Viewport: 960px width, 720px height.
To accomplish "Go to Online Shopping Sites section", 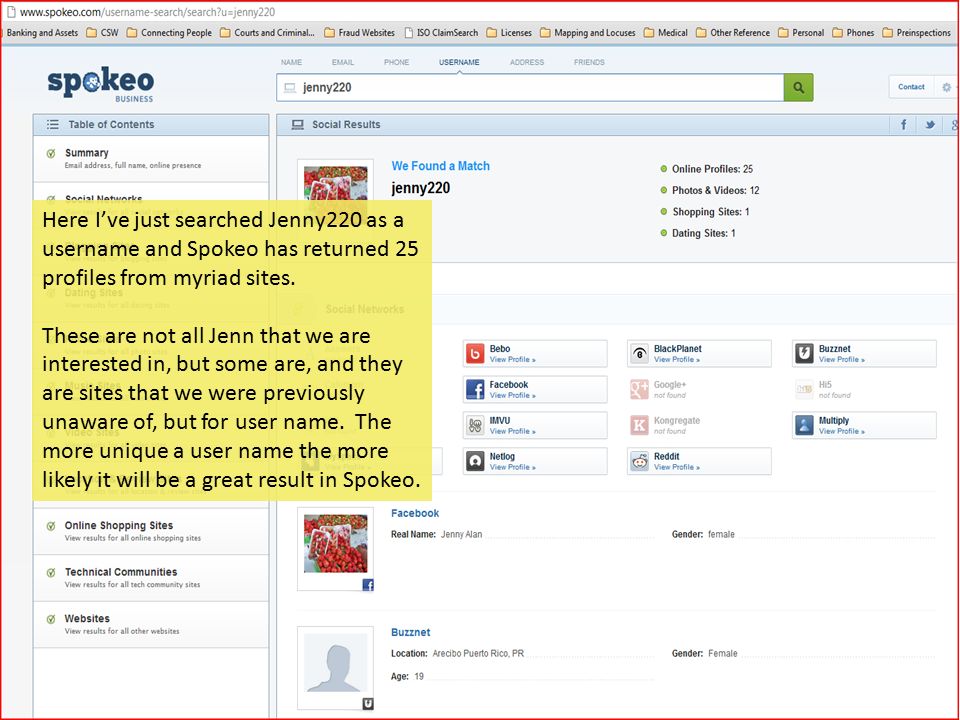I will click(151, 531).
